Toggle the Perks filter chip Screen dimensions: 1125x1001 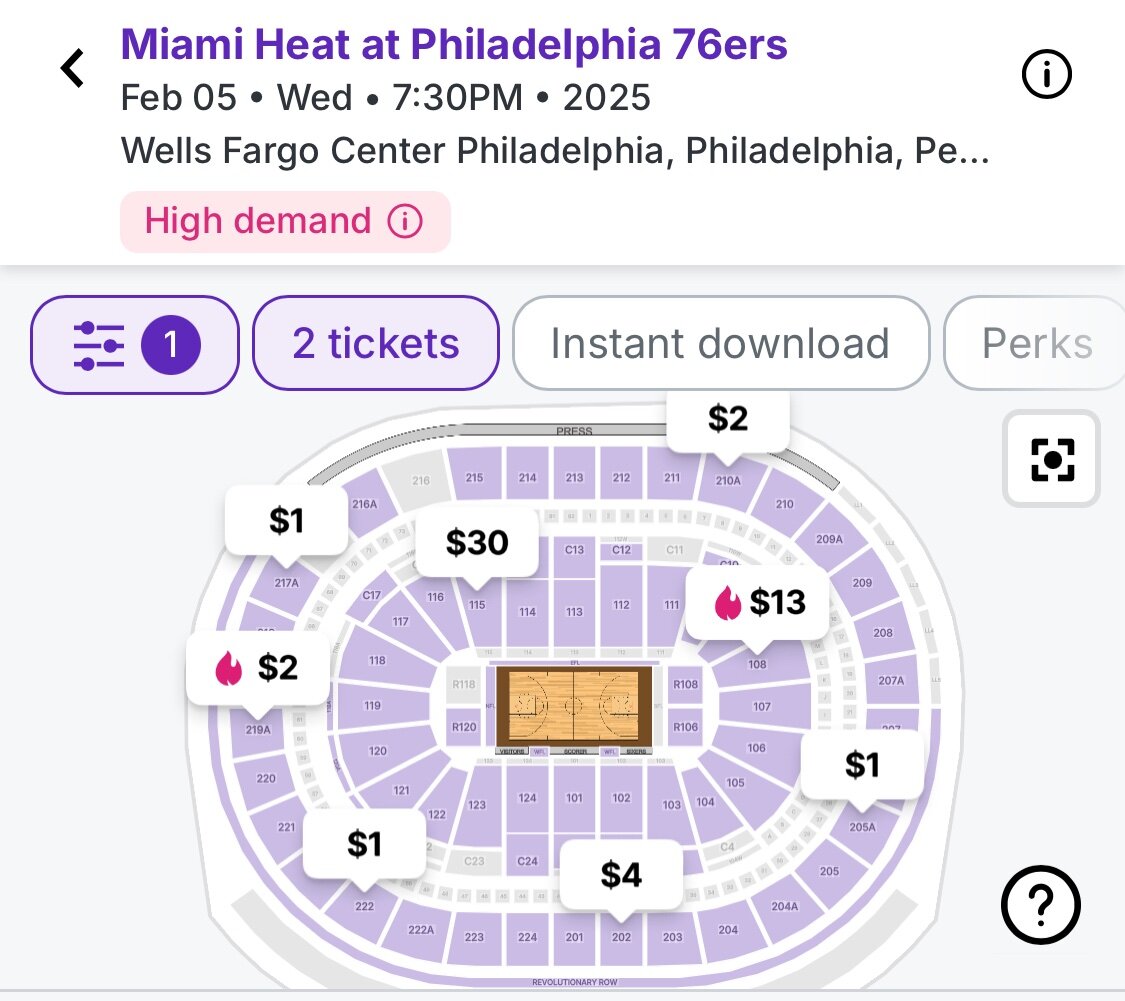point(1036,344)
